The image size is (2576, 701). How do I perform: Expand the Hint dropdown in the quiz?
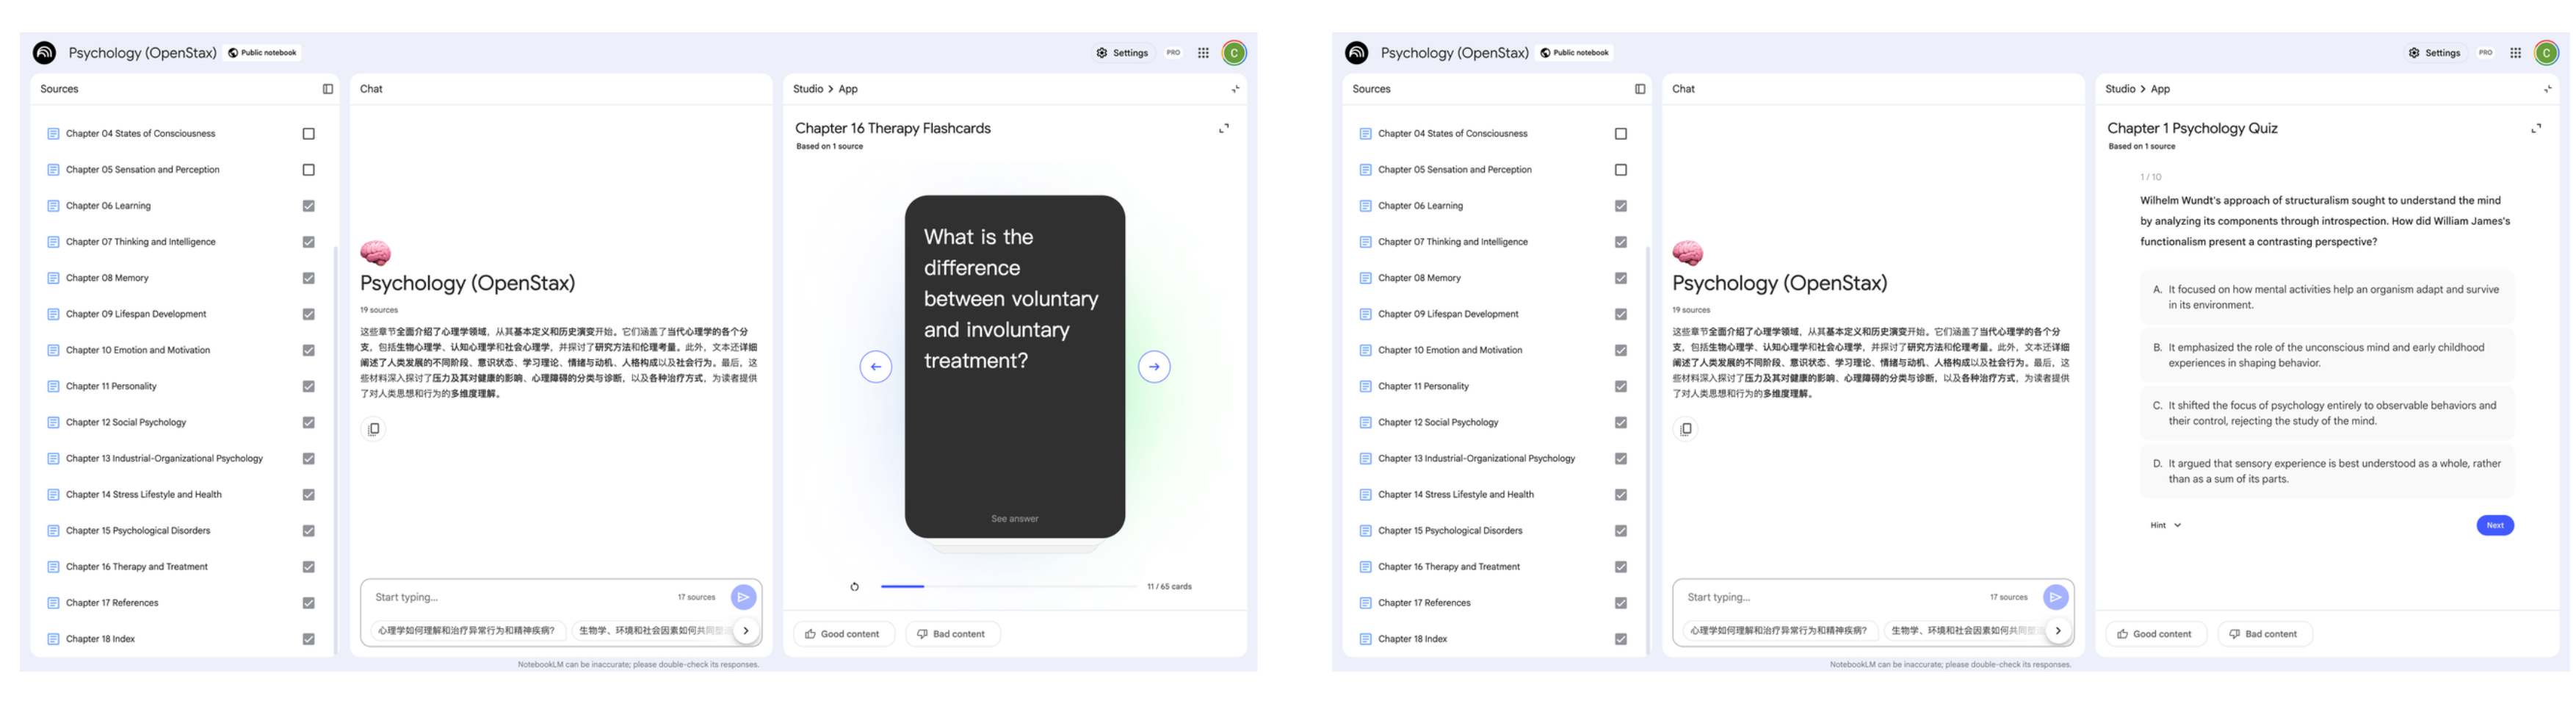pyautogui.click(x=2165, y=525)
